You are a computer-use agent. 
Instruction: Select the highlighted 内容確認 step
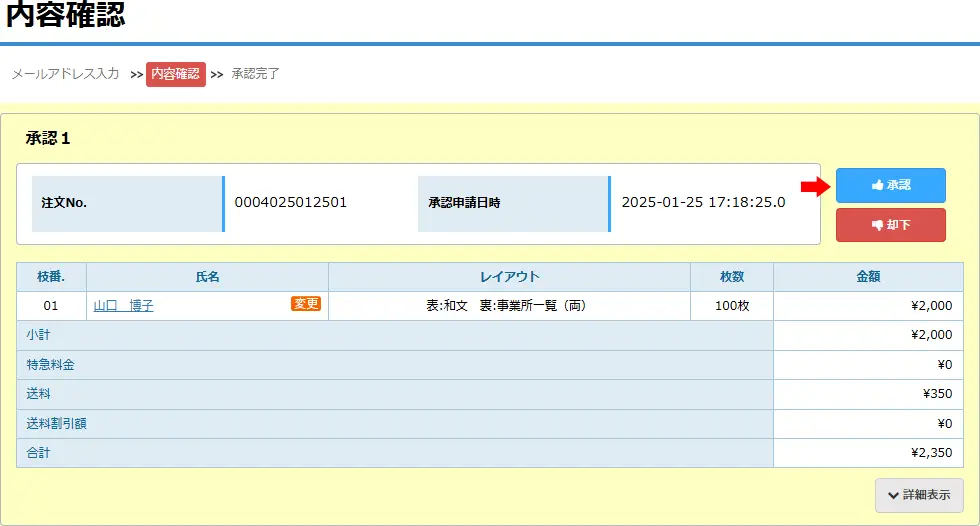pyautogui.click(x=176, y=74)
